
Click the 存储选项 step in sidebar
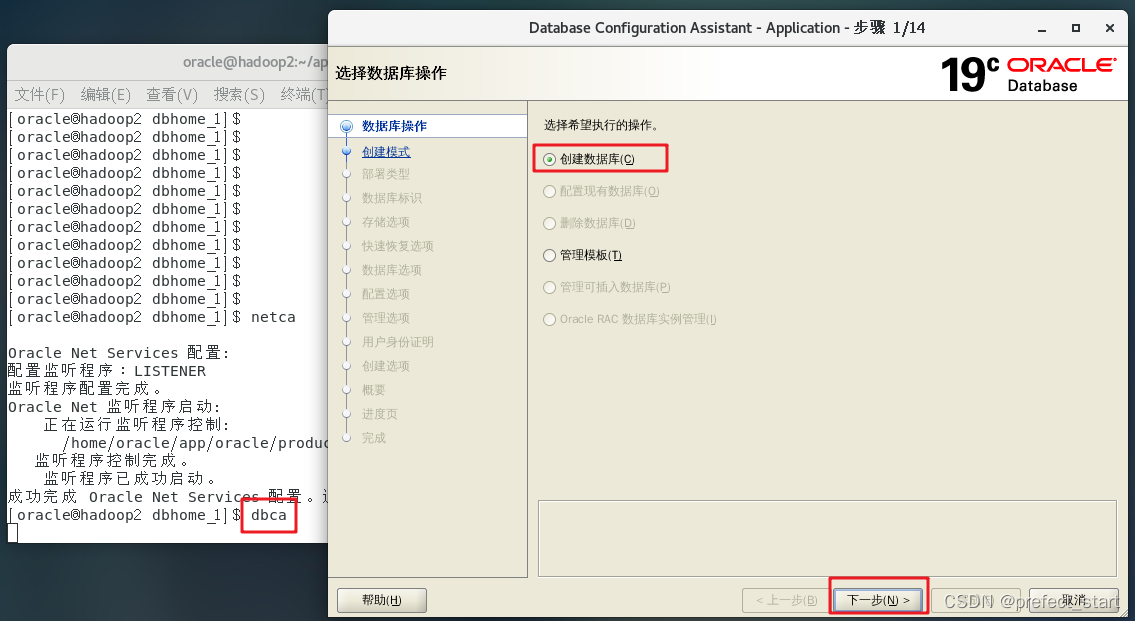pyautogui.click(x=386, y=222)
